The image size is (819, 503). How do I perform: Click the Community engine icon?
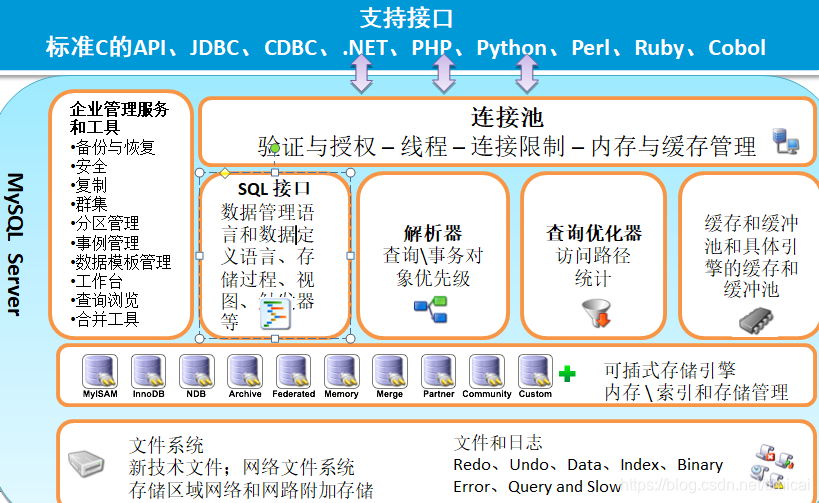(x=487, y=371)
